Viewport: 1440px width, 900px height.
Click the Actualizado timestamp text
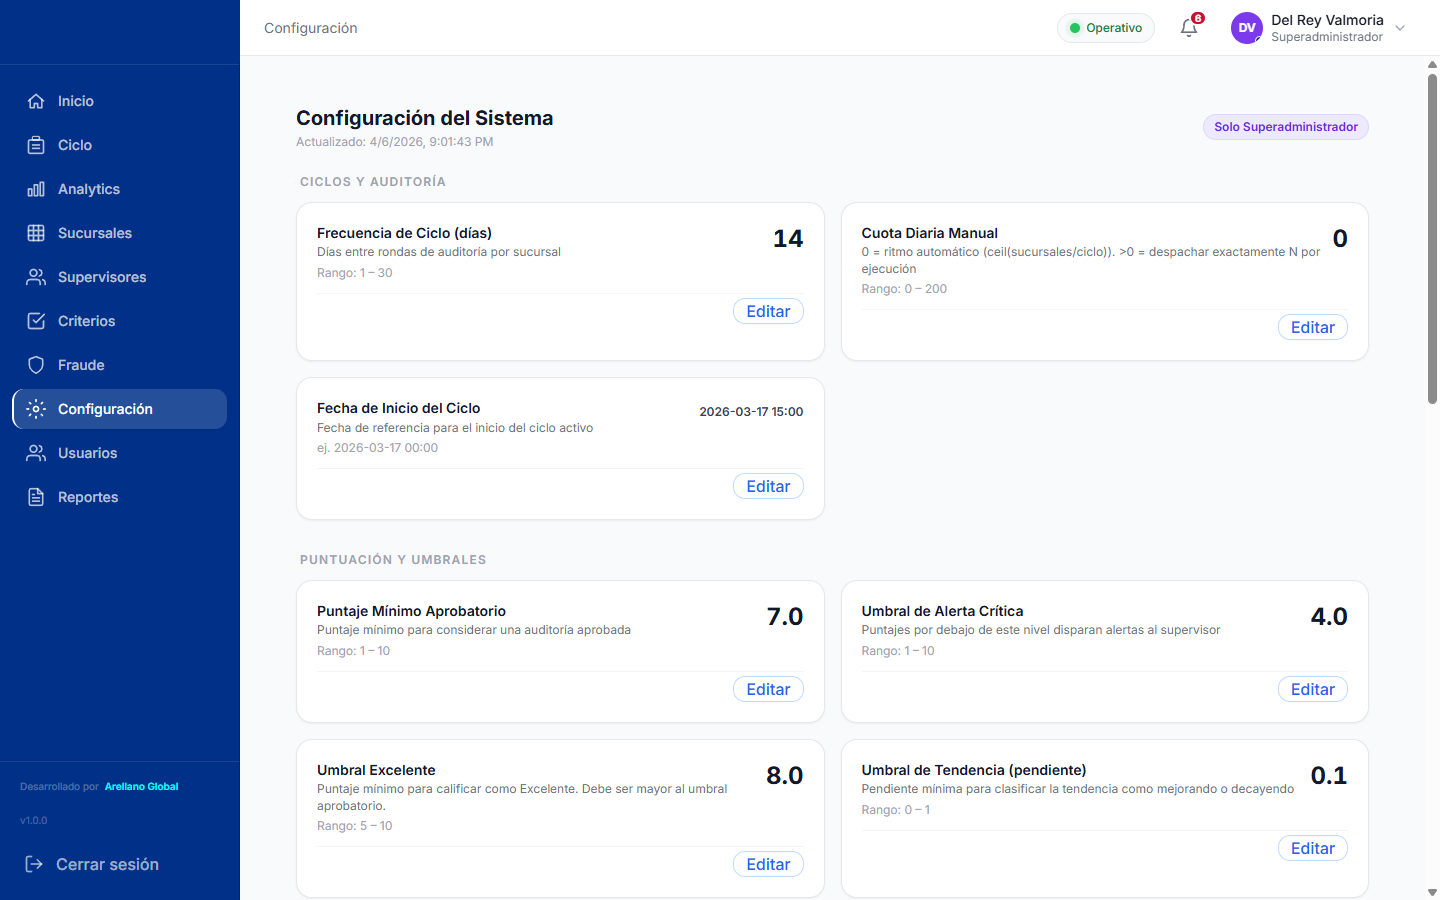click(395, 142)
